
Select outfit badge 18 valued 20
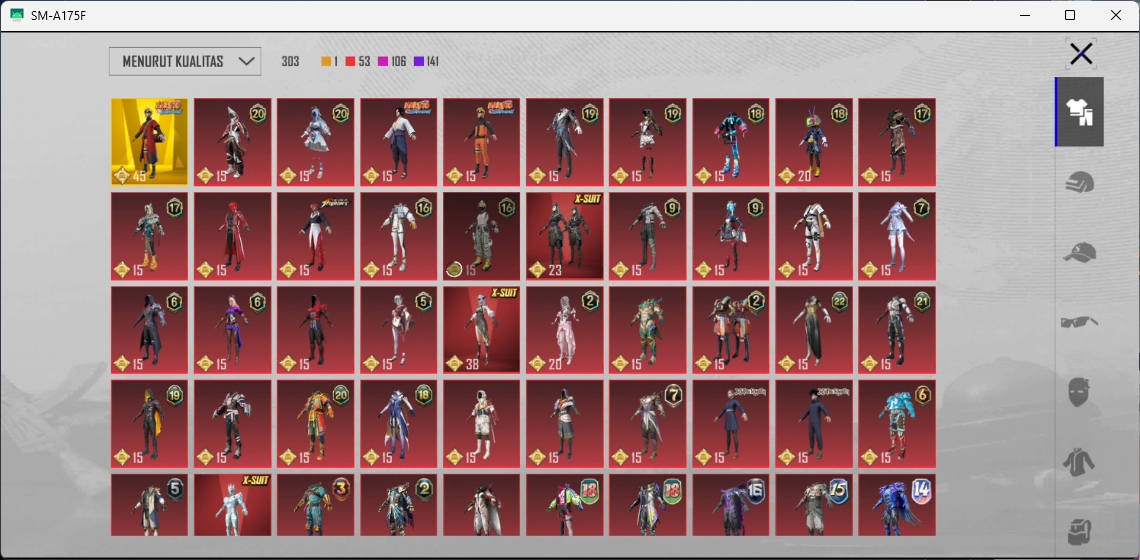[814, 142]
